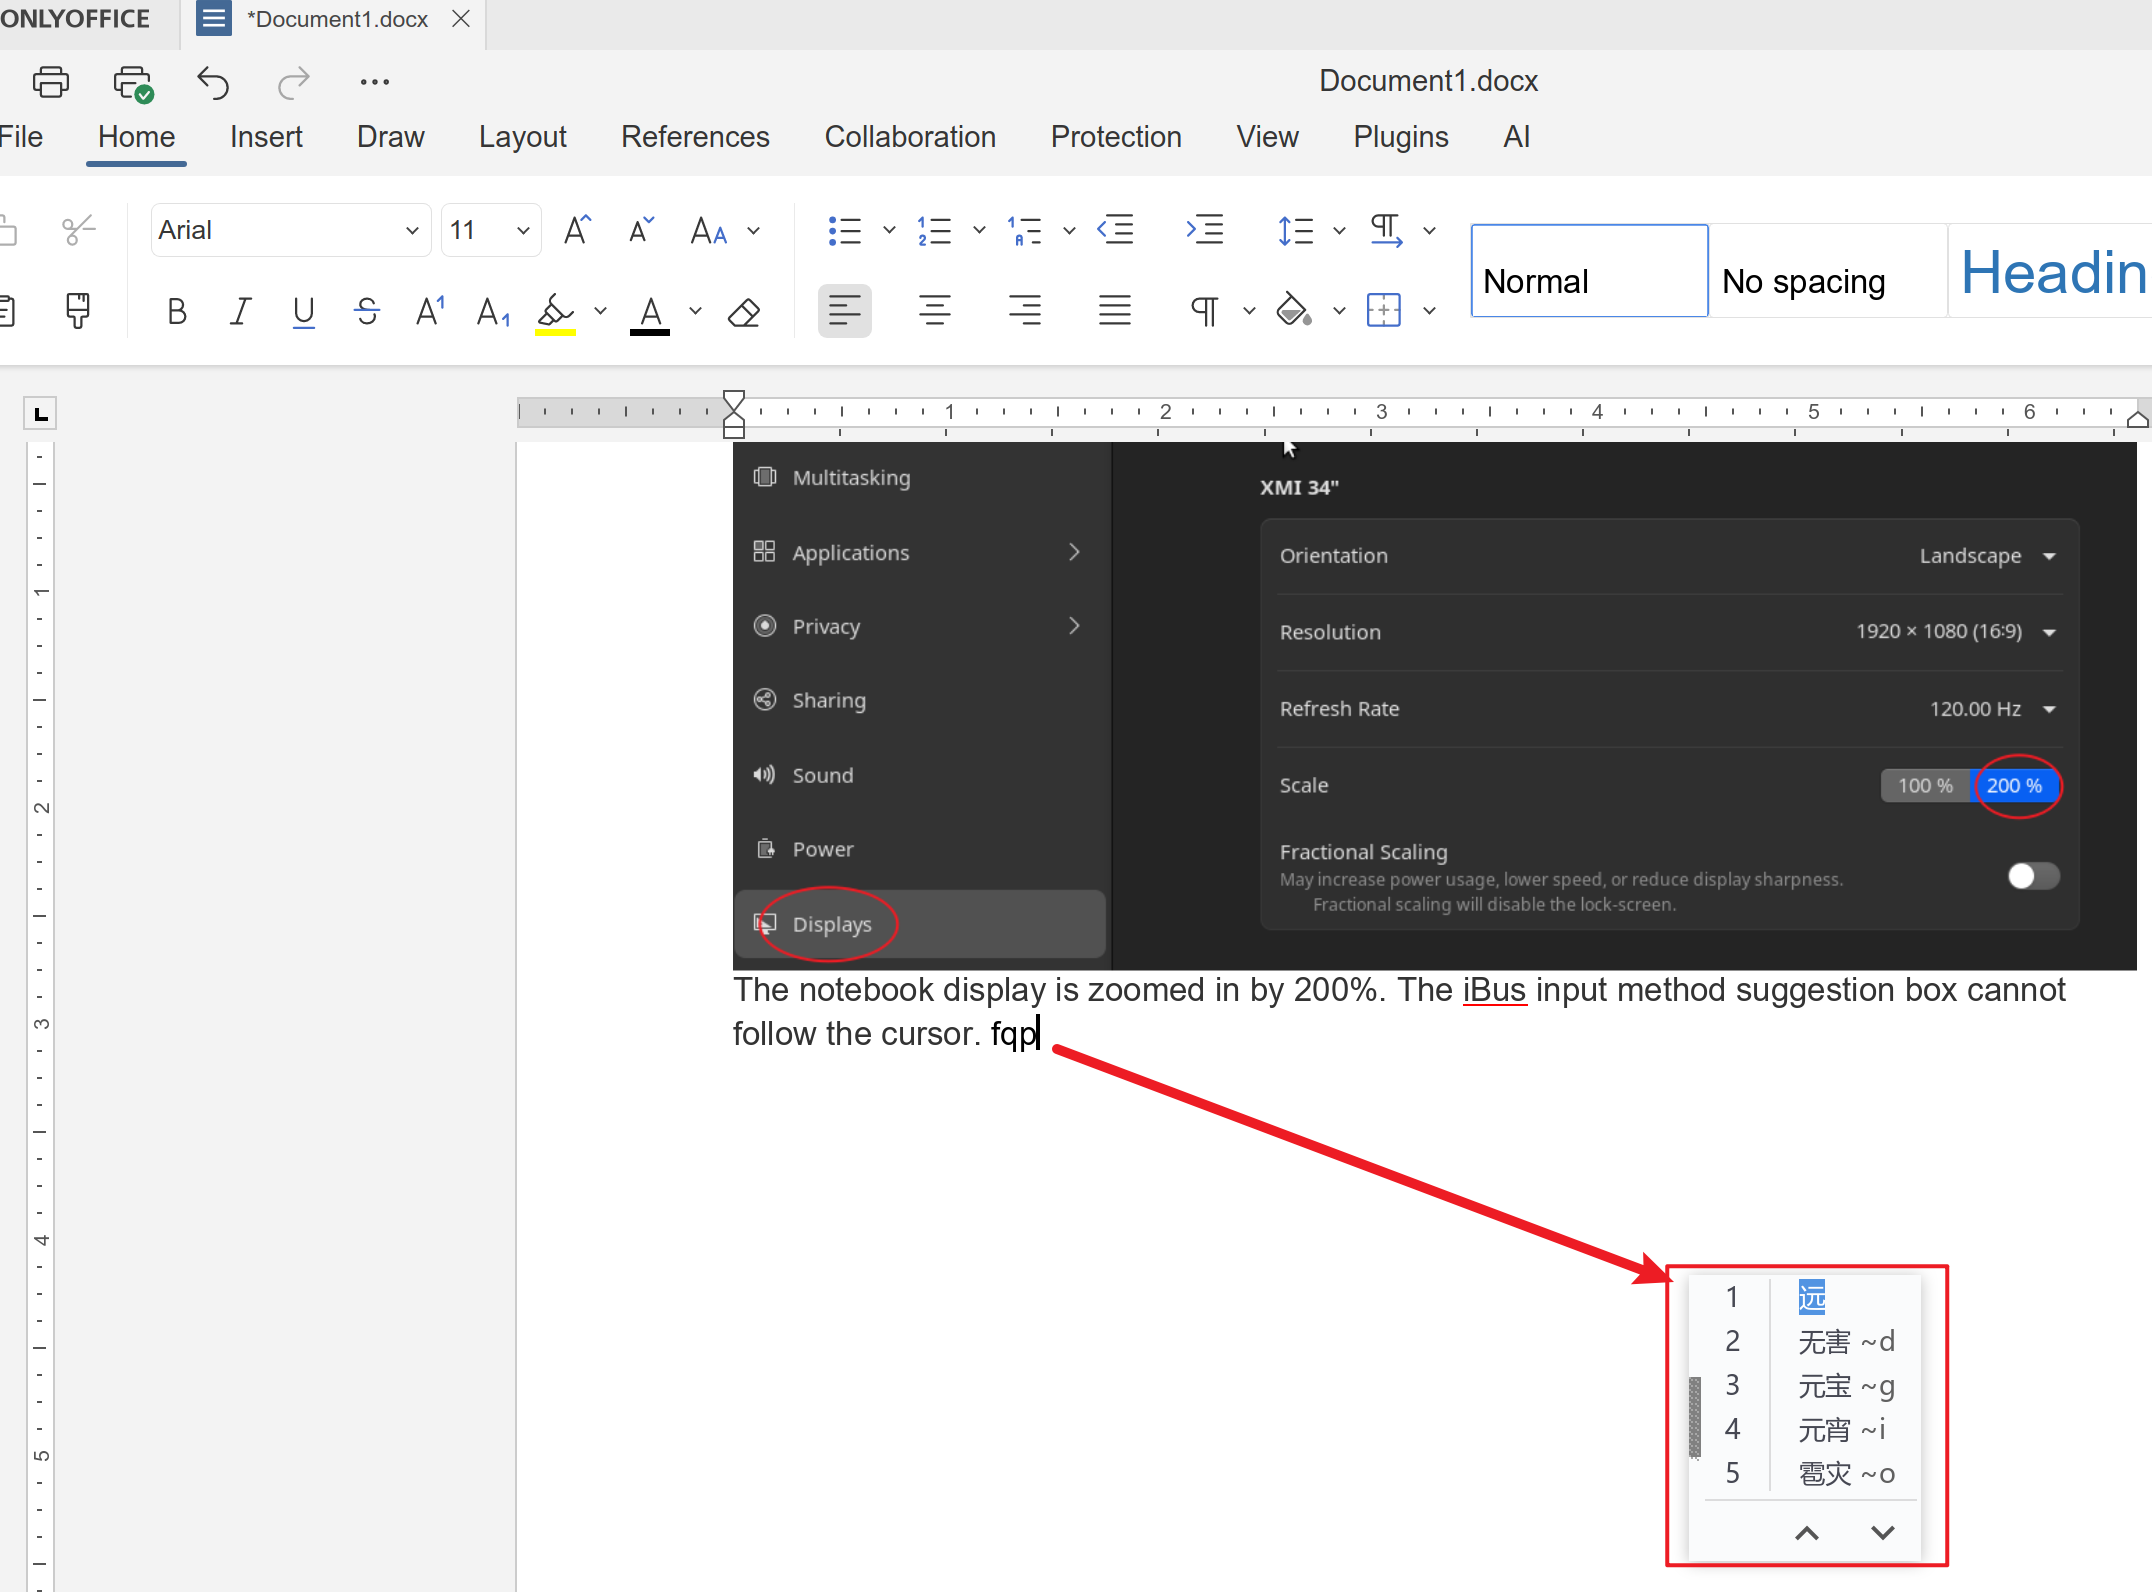The width and height of the screenshot is (2152, 1592).
Task: Apply strikethrough formatting
Action: pos(367,312)
